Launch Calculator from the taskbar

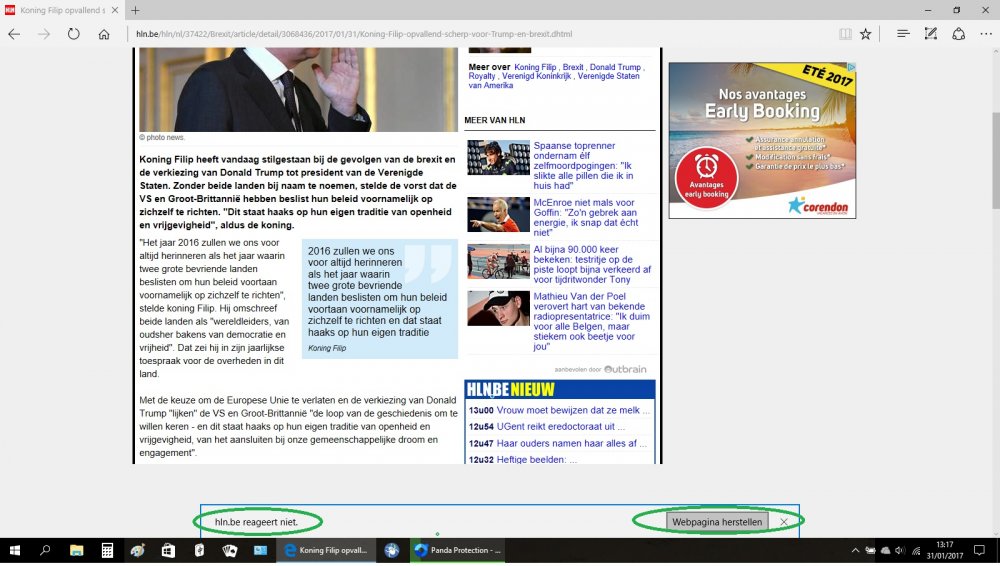click(x=107, y=550)
